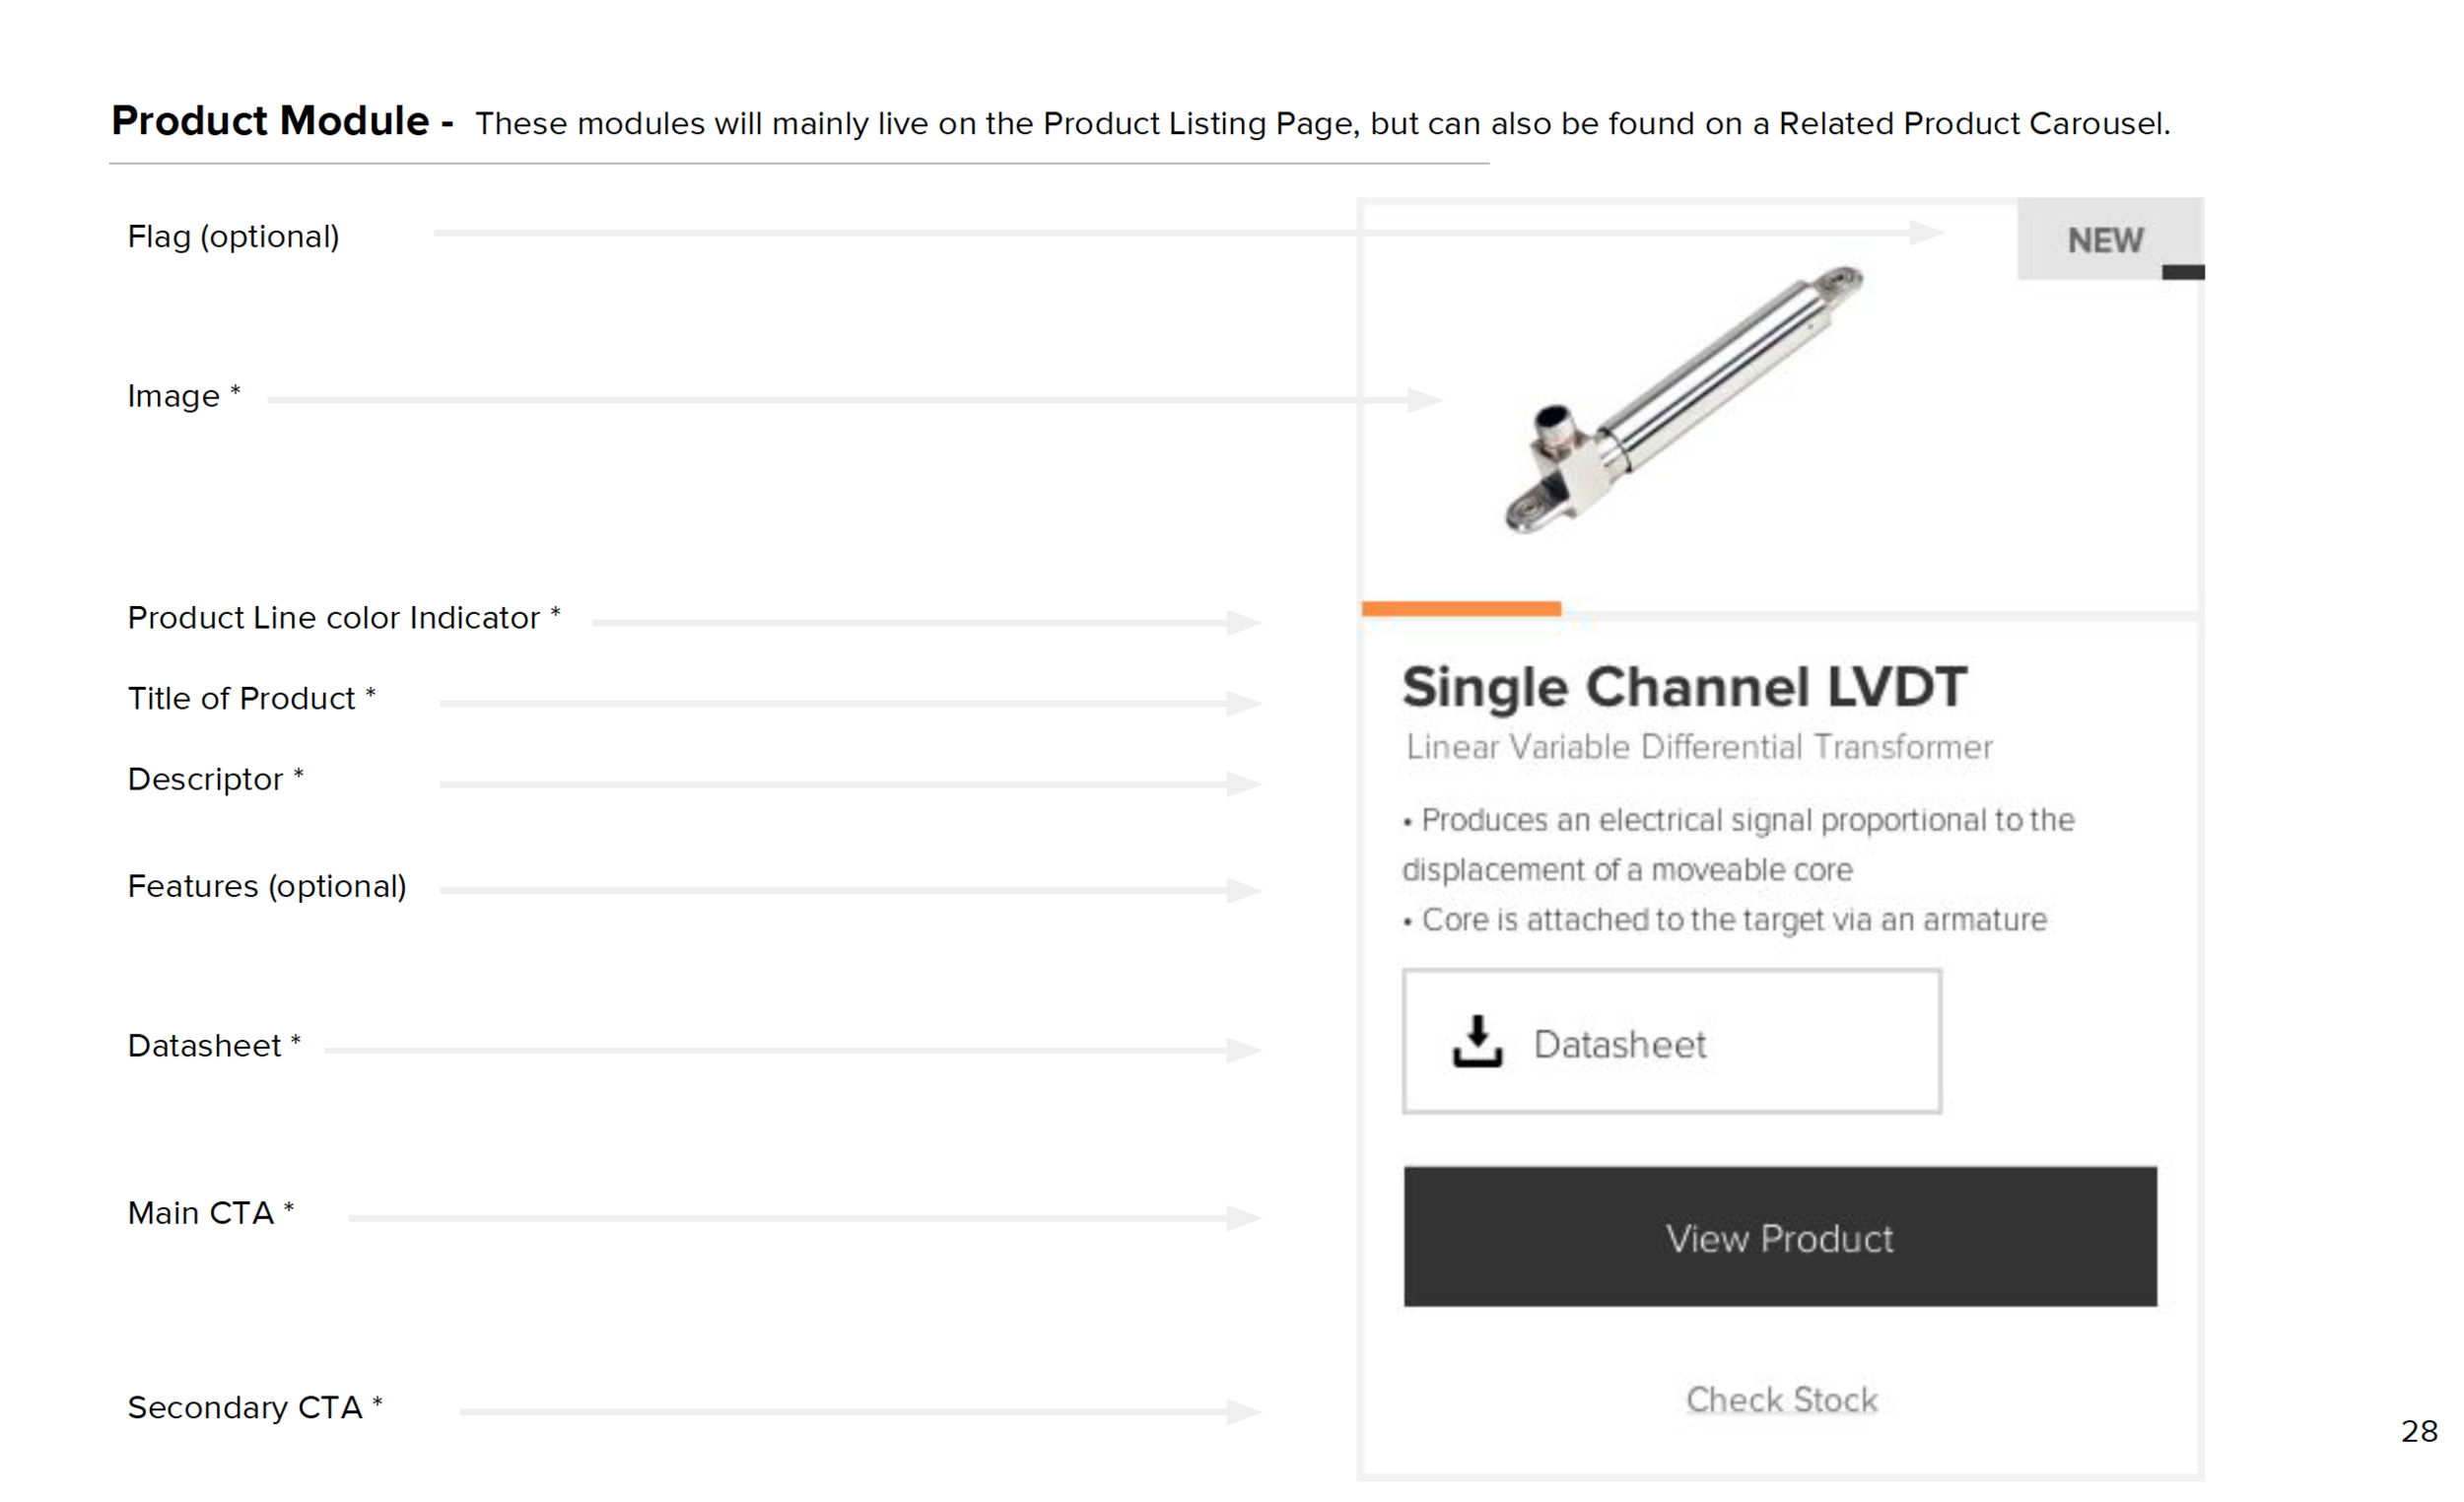
Task: Click the 'Core is attached' feature bullet
Action: (x=1724, y=920)
